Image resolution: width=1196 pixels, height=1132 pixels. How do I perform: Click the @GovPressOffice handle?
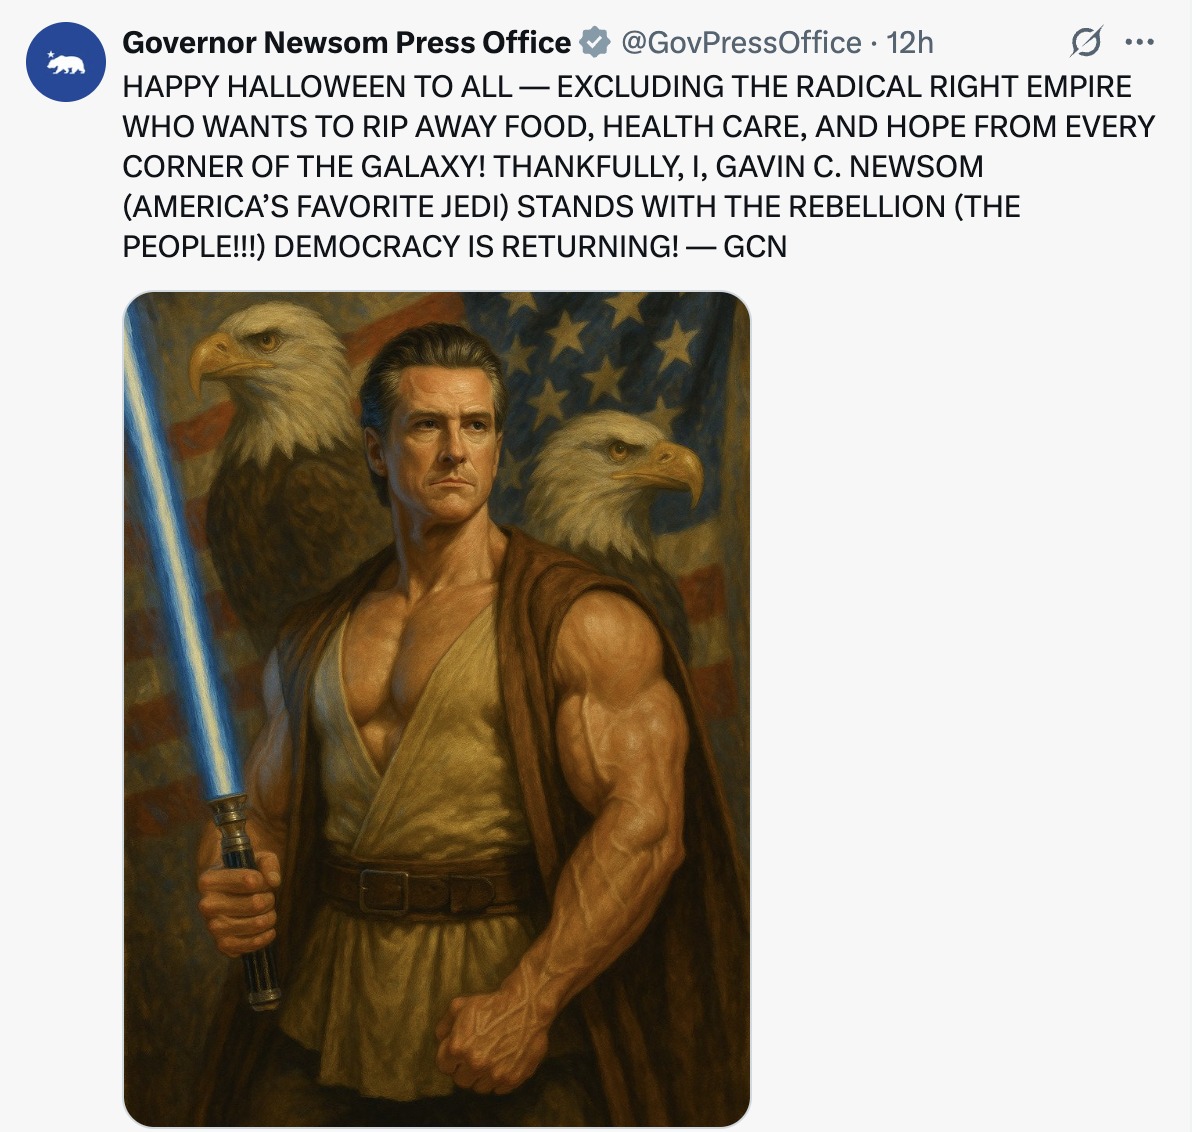point(741,43)
